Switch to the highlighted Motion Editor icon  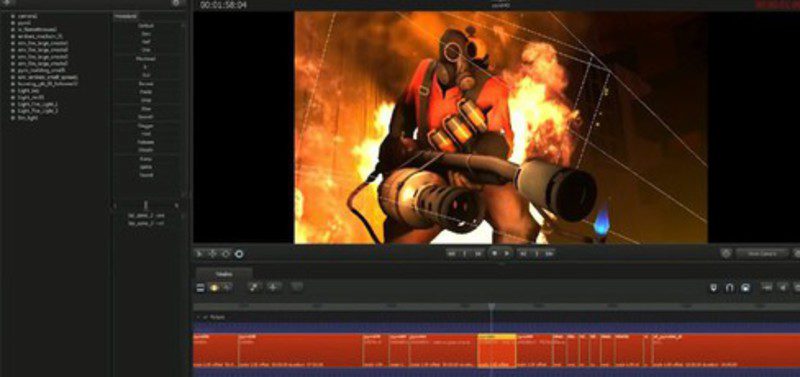[214, 288]
